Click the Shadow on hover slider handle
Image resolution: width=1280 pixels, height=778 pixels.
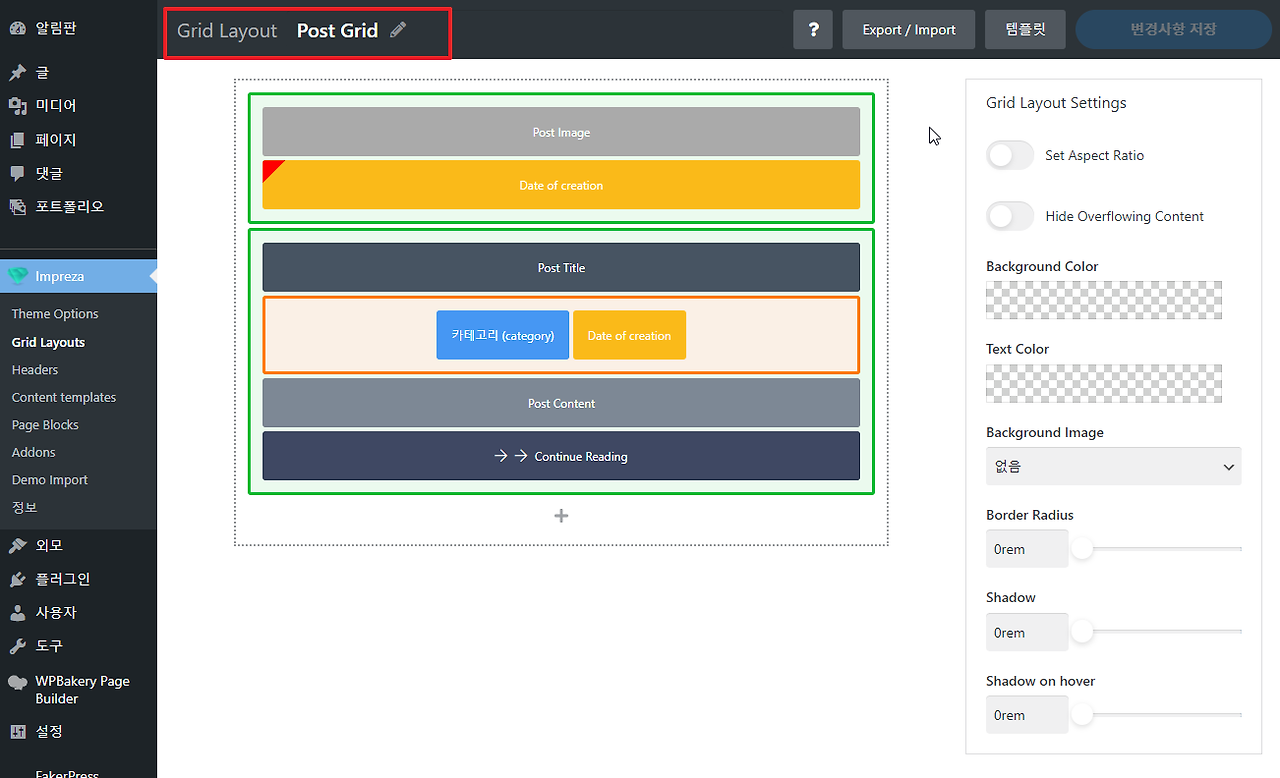pyautogui.click(x=1082, y=714)
